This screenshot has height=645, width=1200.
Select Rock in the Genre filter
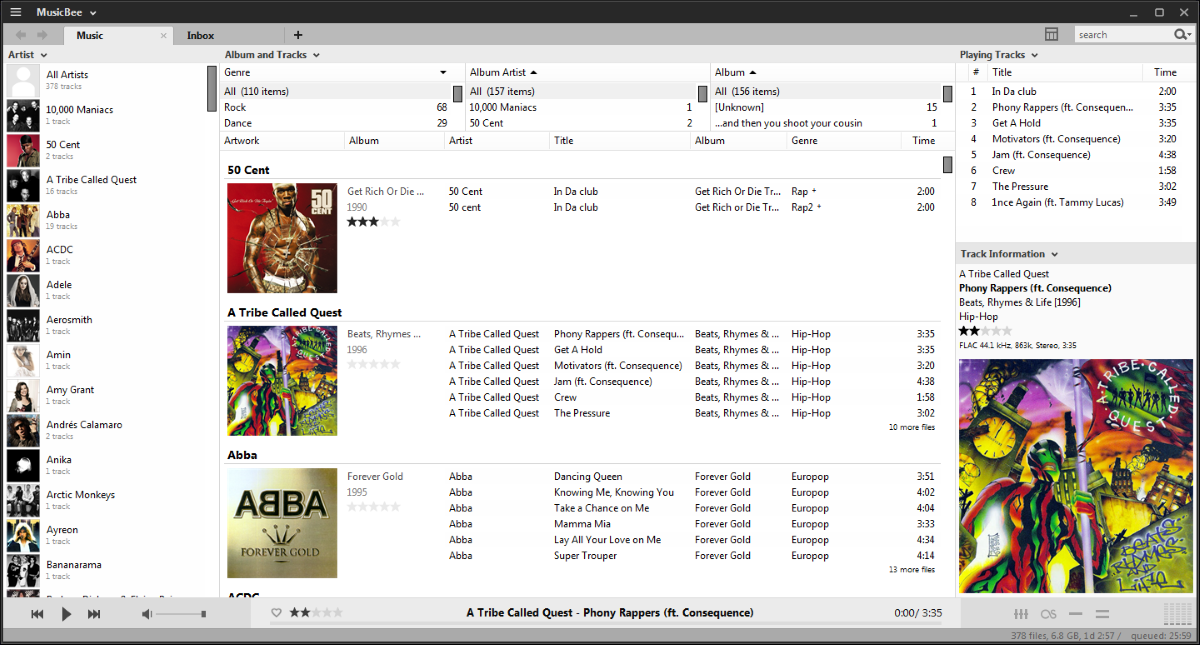[x=336, y=107]
